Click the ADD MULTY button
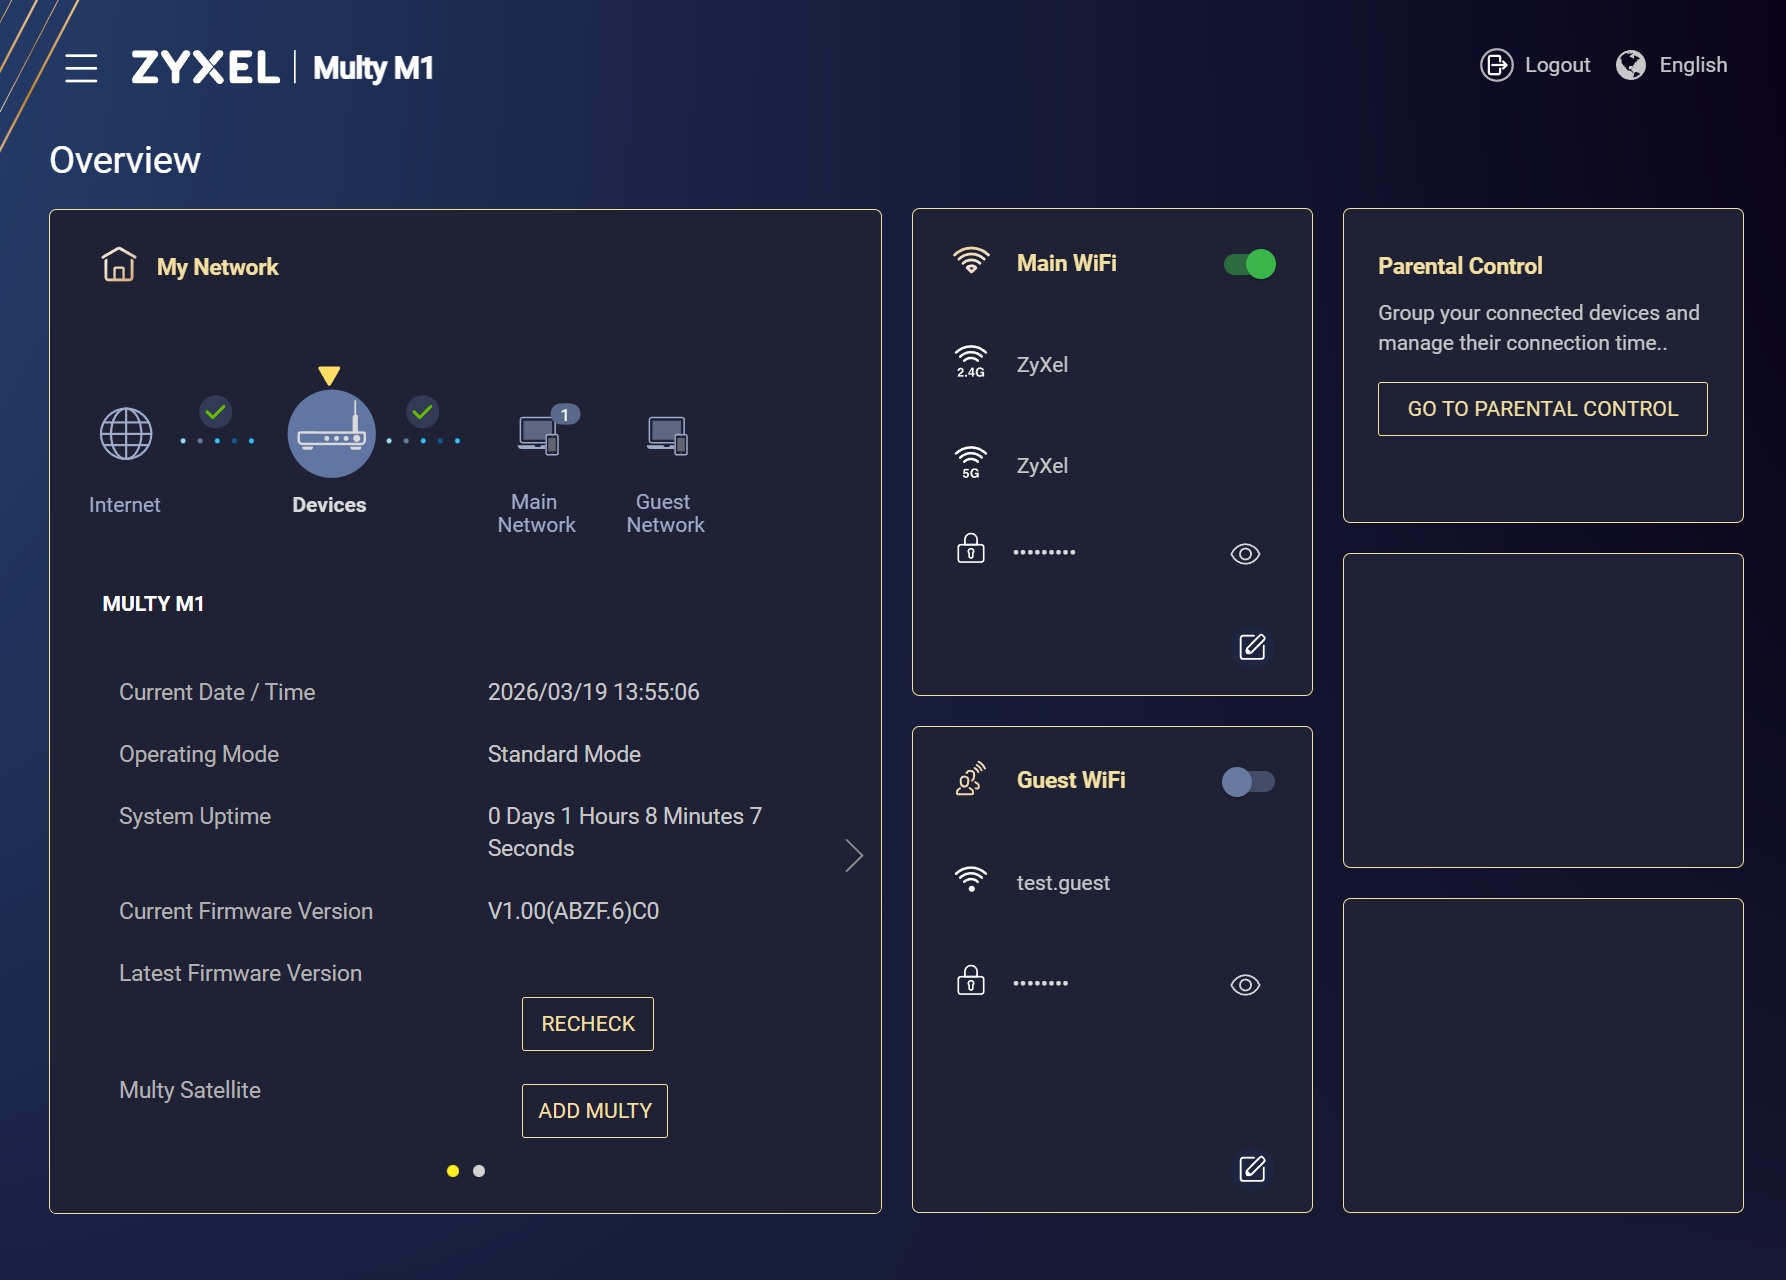 pos(595,1111)
